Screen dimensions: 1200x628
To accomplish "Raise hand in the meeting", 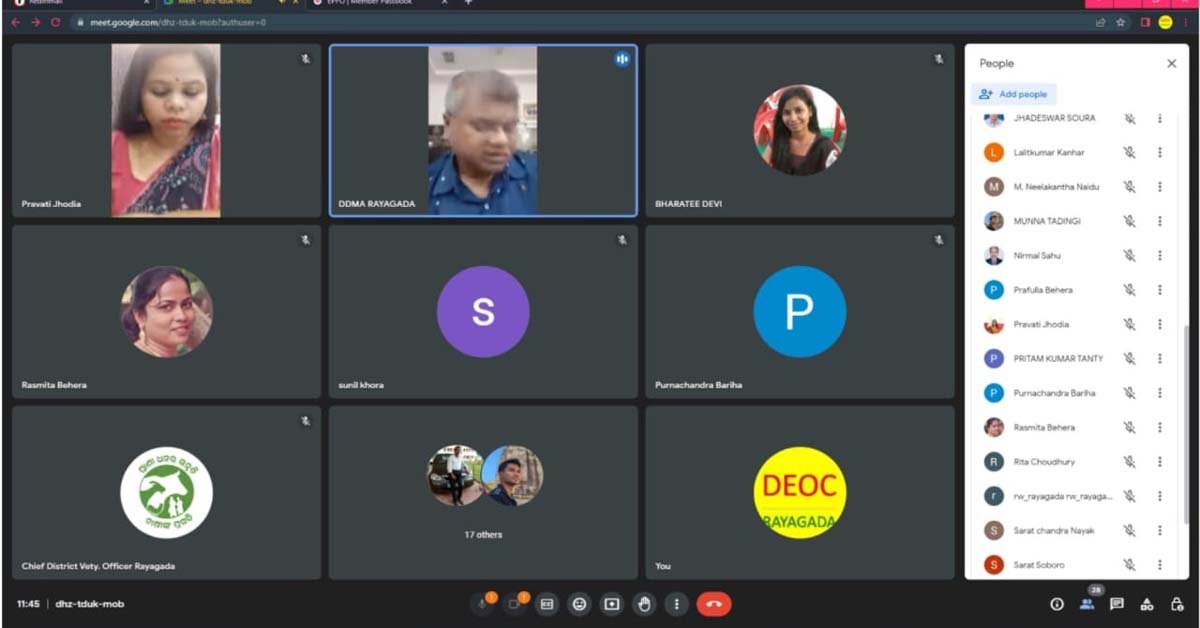I will (645, 604).
